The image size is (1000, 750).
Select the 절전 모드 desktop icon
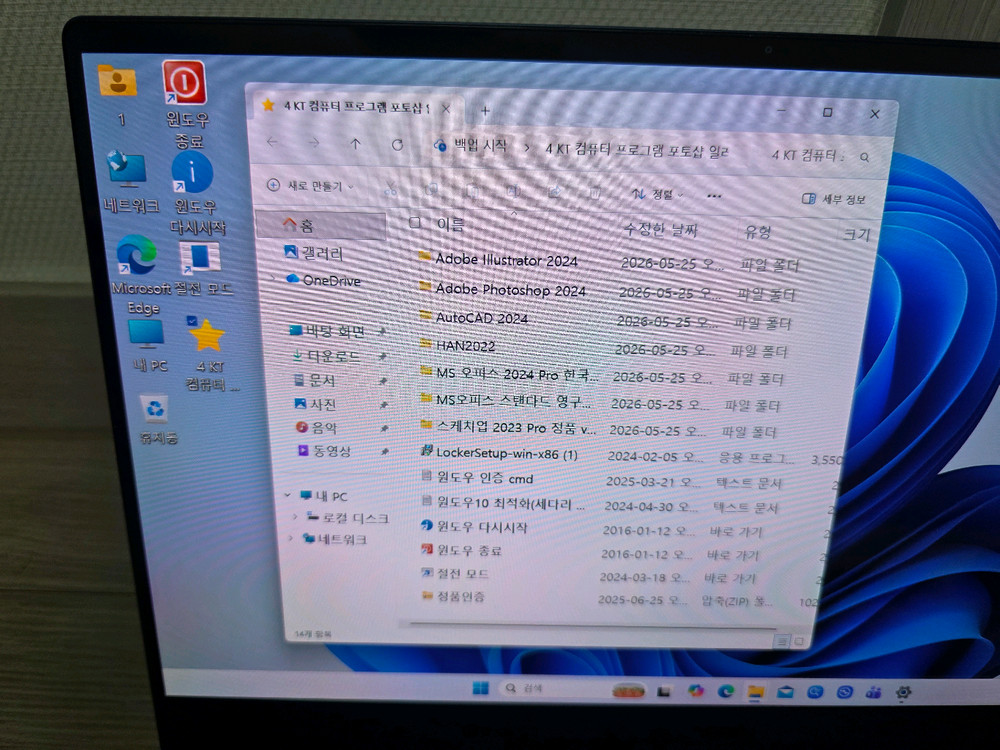pyautogui.click(x=203, y=268)
